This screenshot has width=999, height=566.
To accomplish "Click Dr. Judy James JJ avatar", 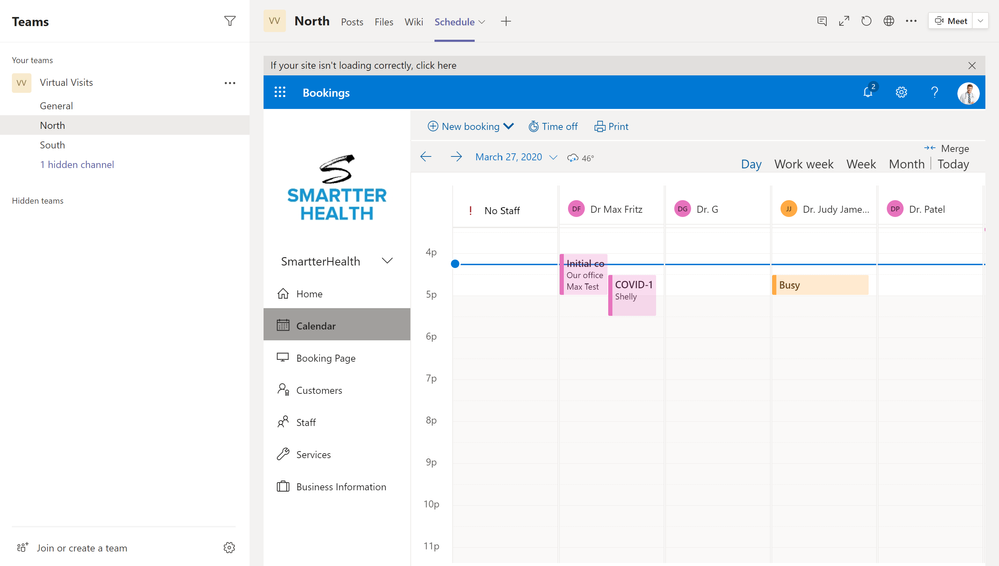I will (x=789, y=209).
